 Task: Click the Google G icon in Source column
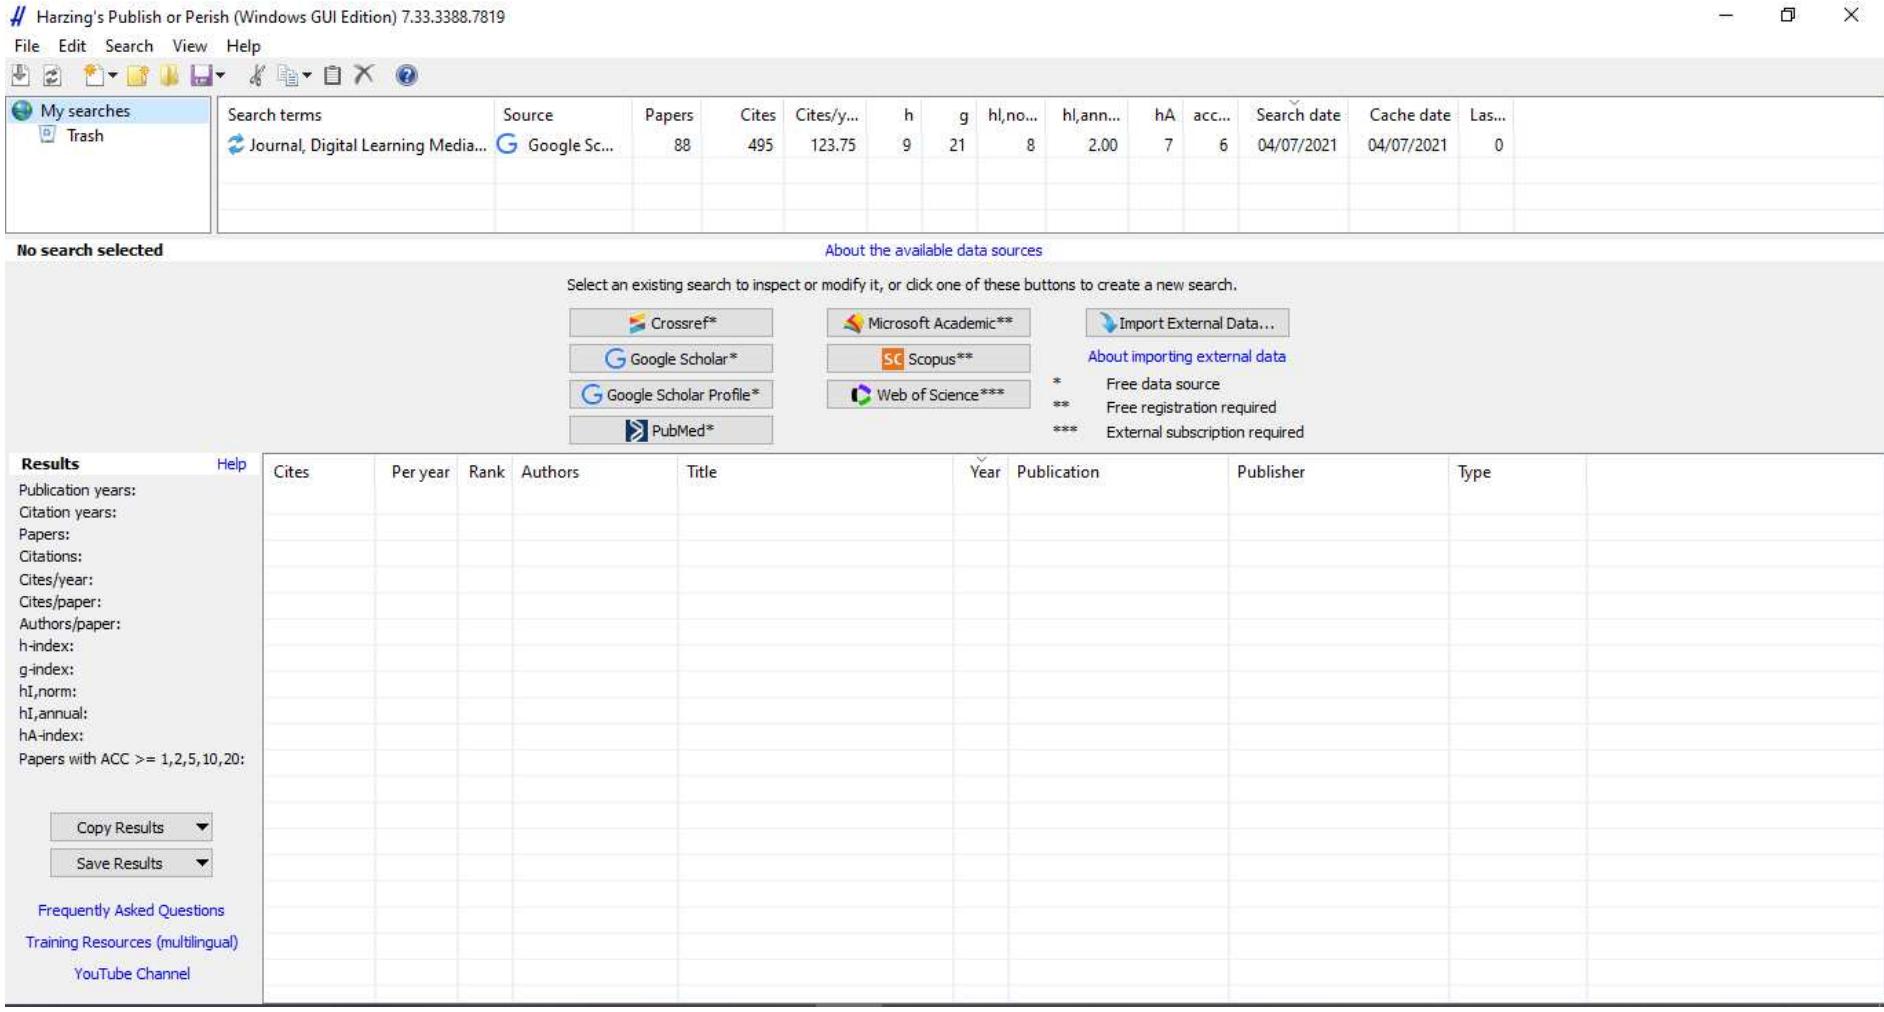[507, 145]
